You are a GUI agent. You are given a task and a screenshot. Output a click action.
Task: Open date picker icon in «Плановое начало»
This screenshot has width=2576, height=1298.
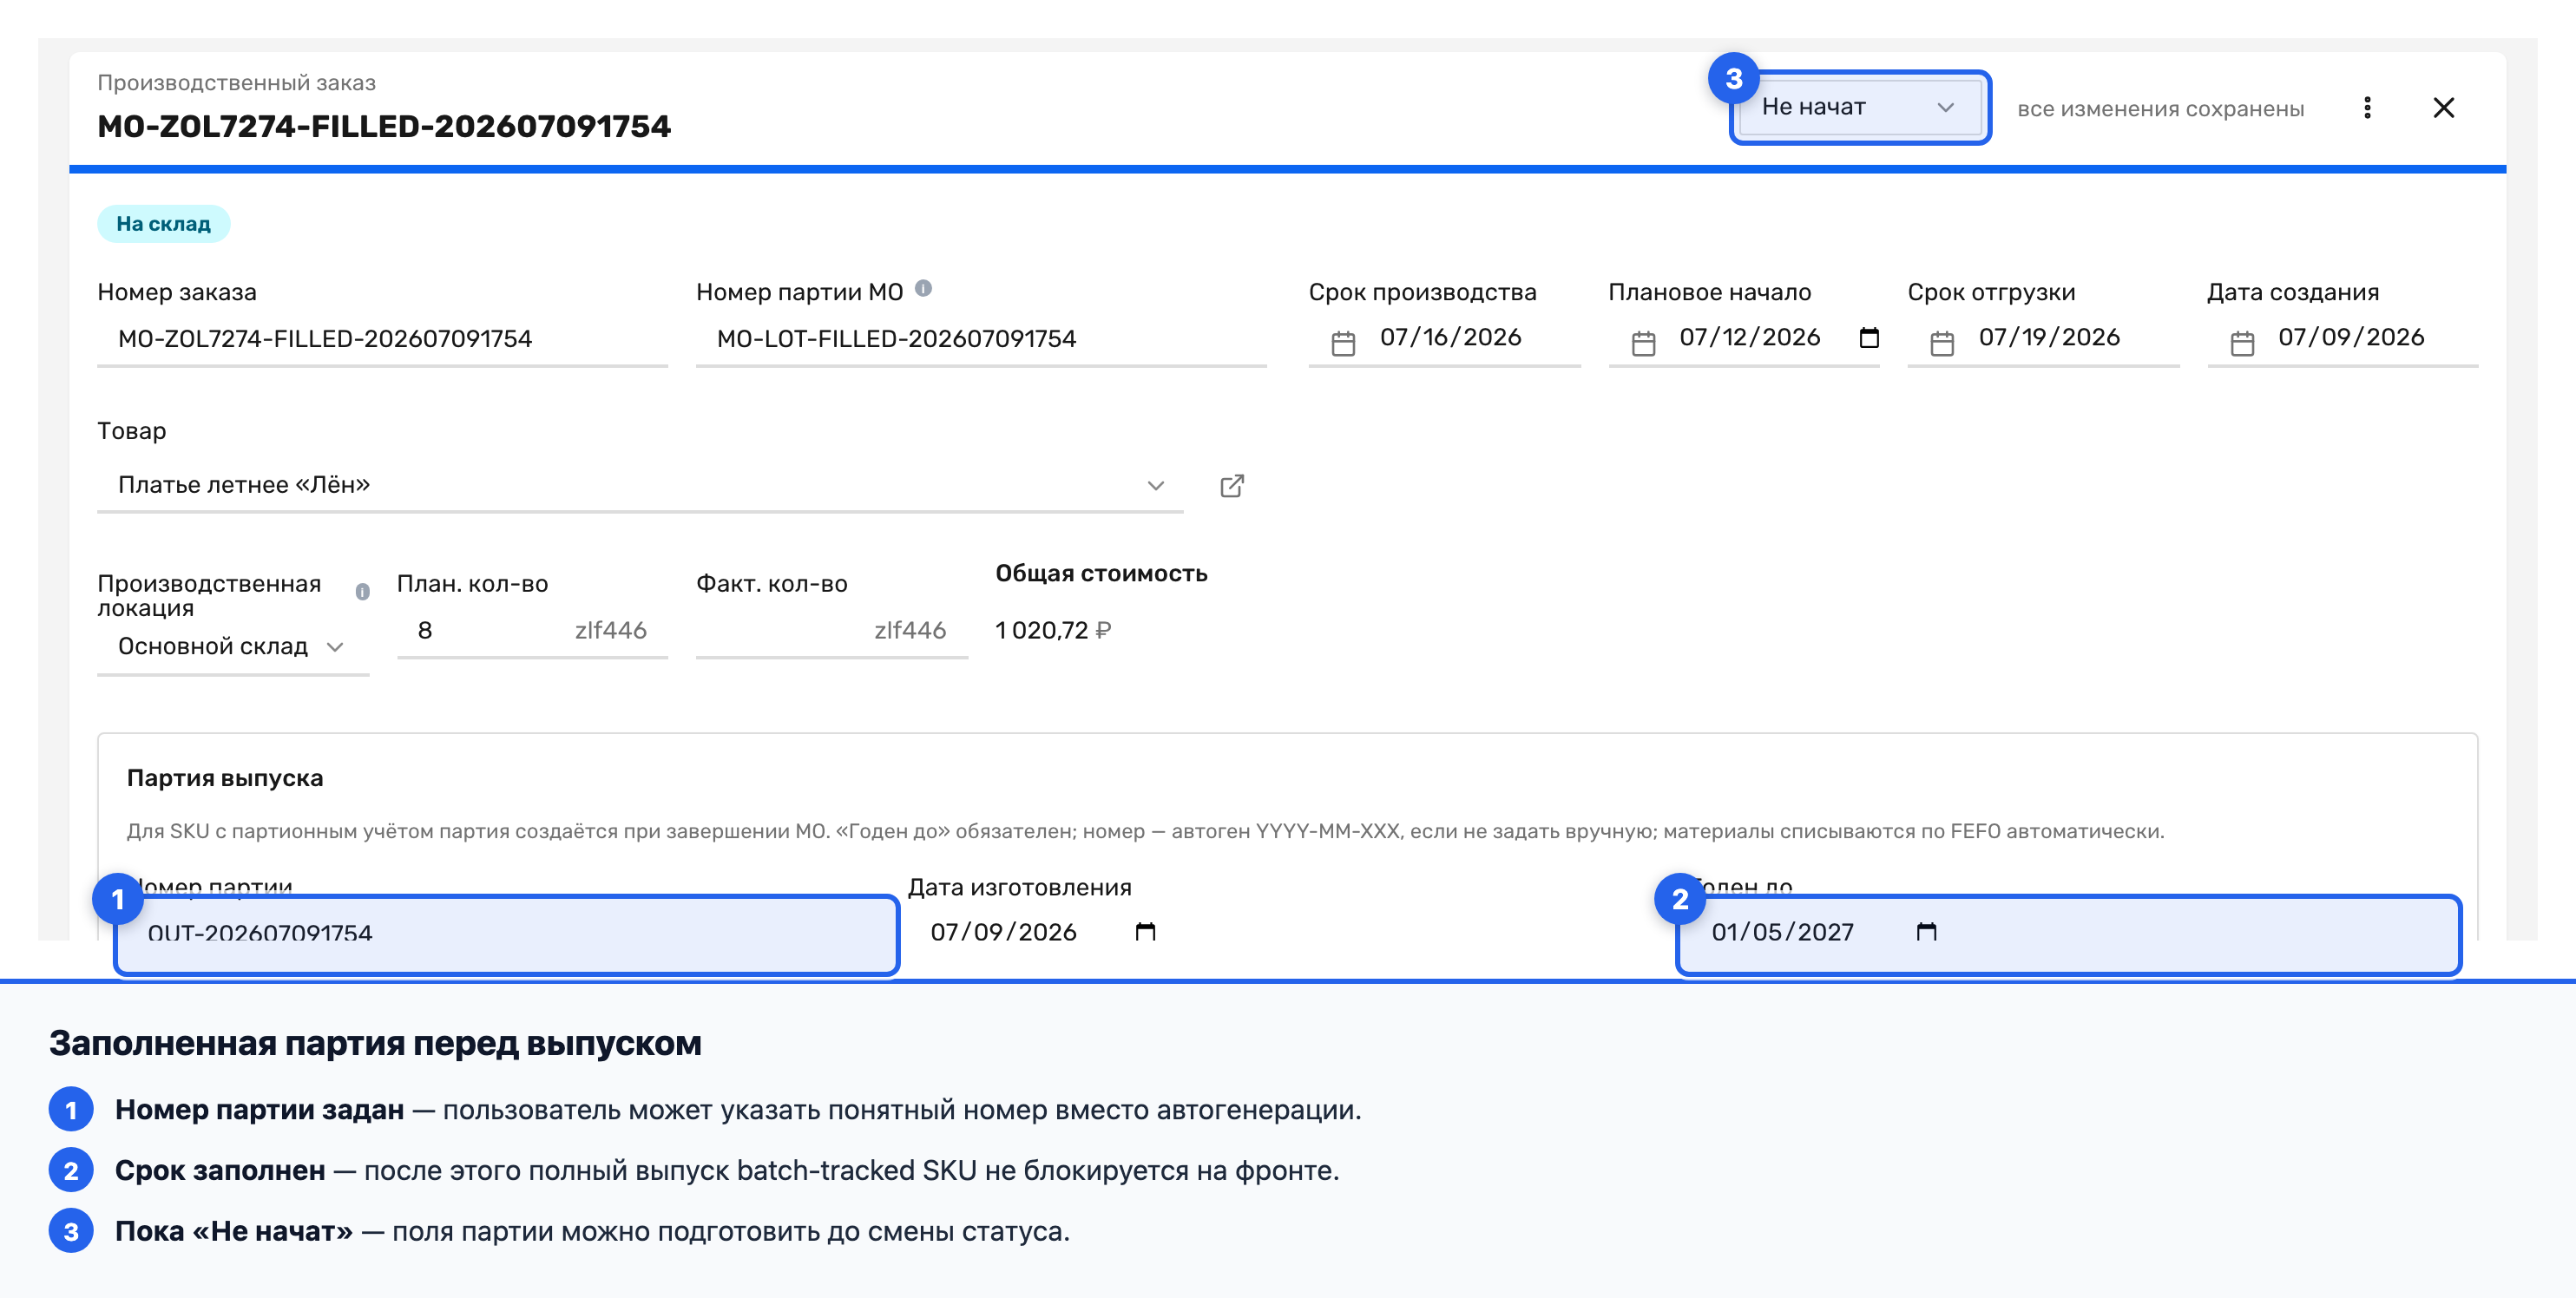point(1868,337)
